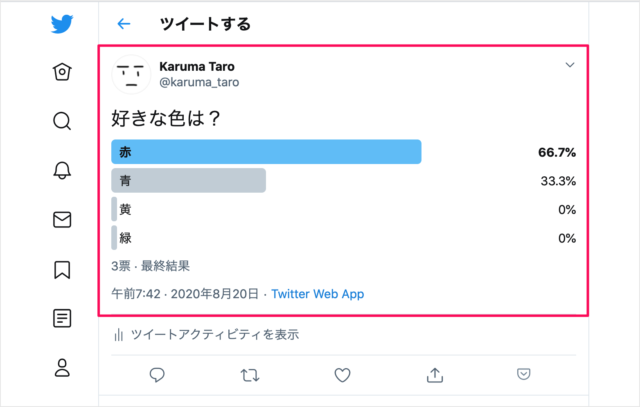Open the search icon in sidebar

62,121
